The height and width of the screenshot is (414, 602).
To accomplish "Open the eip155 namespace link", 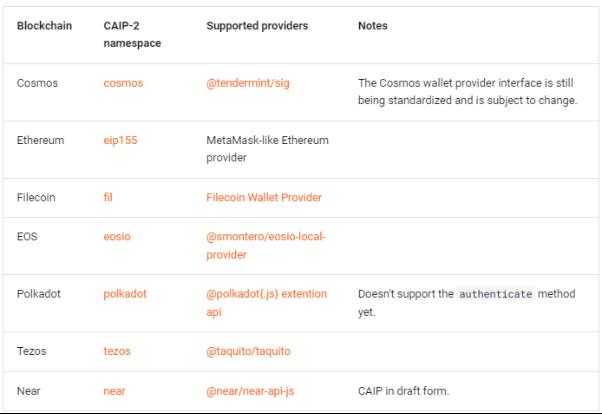I will [120, 140].
